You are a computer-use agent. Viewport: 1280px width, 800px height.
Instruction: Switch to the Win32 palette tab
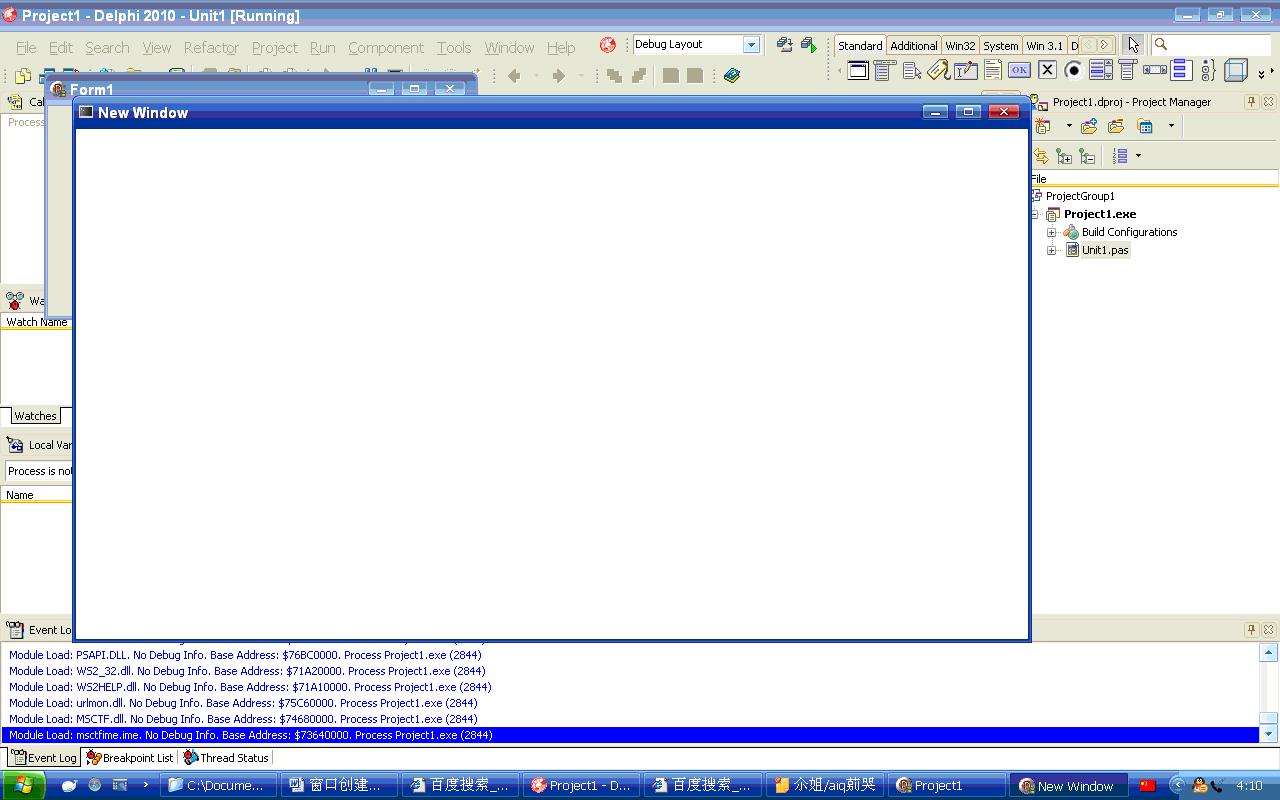(x=960, y=46)
